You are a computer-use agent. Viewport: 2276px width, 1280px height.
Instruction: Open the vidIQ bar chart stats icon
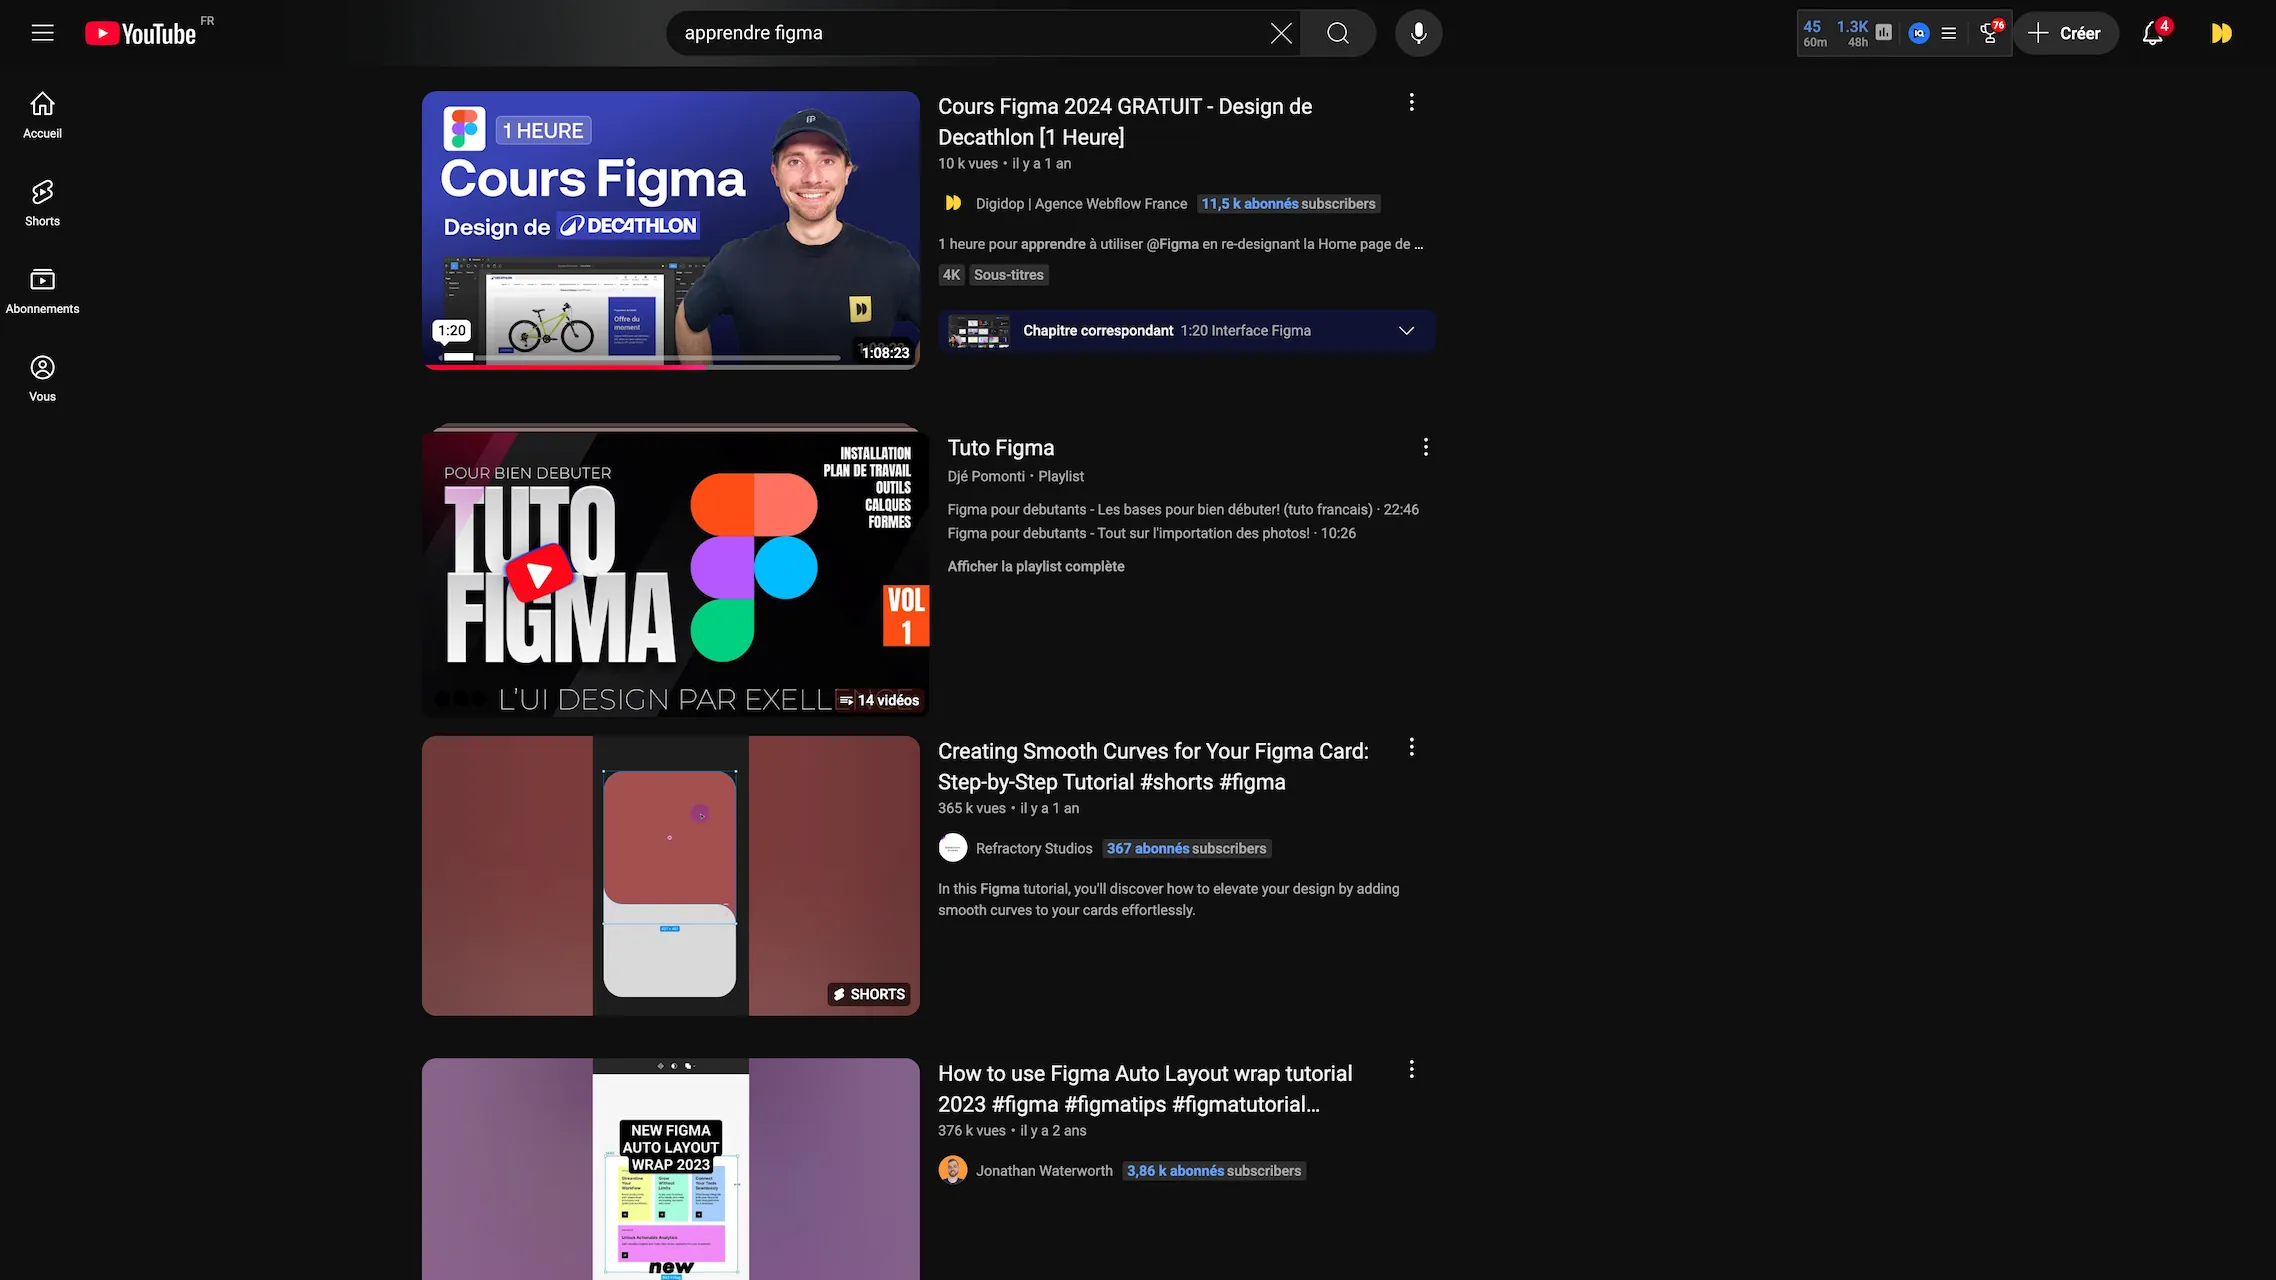tap(1884, 33)
